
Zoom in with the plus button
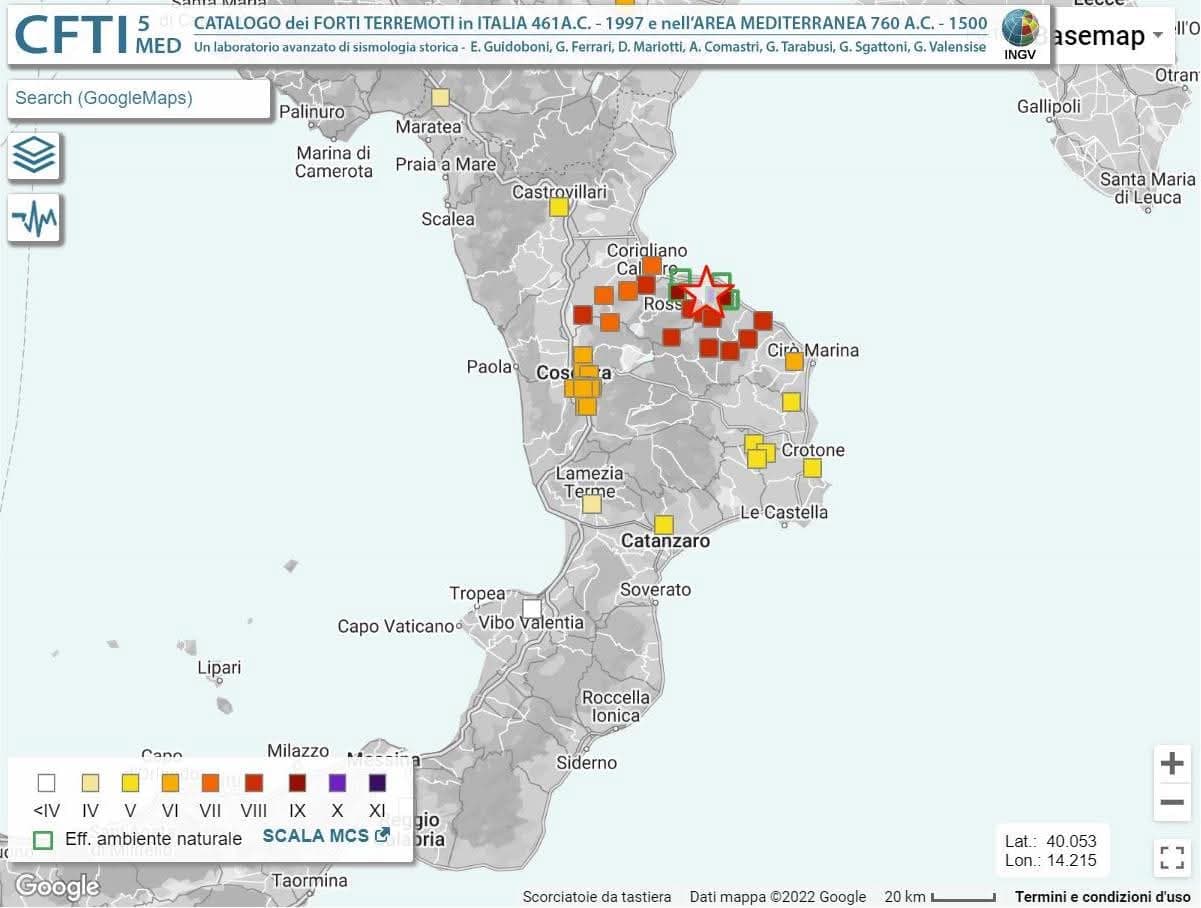pyautogui.click(x=1172, y=764)
